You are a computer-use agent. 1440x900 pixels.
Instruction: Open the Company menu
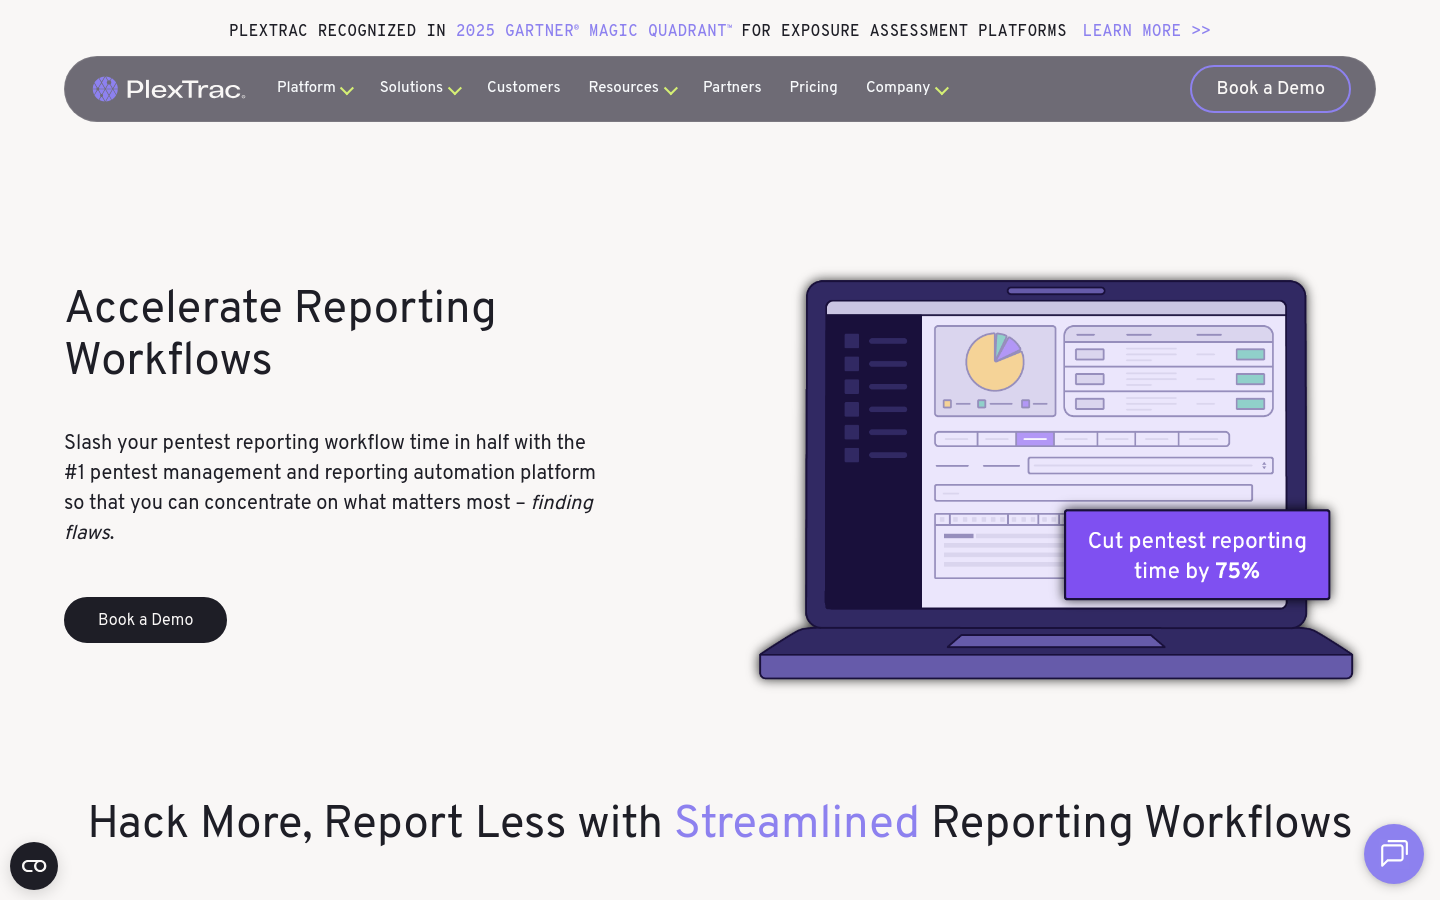tap(898, 88)
